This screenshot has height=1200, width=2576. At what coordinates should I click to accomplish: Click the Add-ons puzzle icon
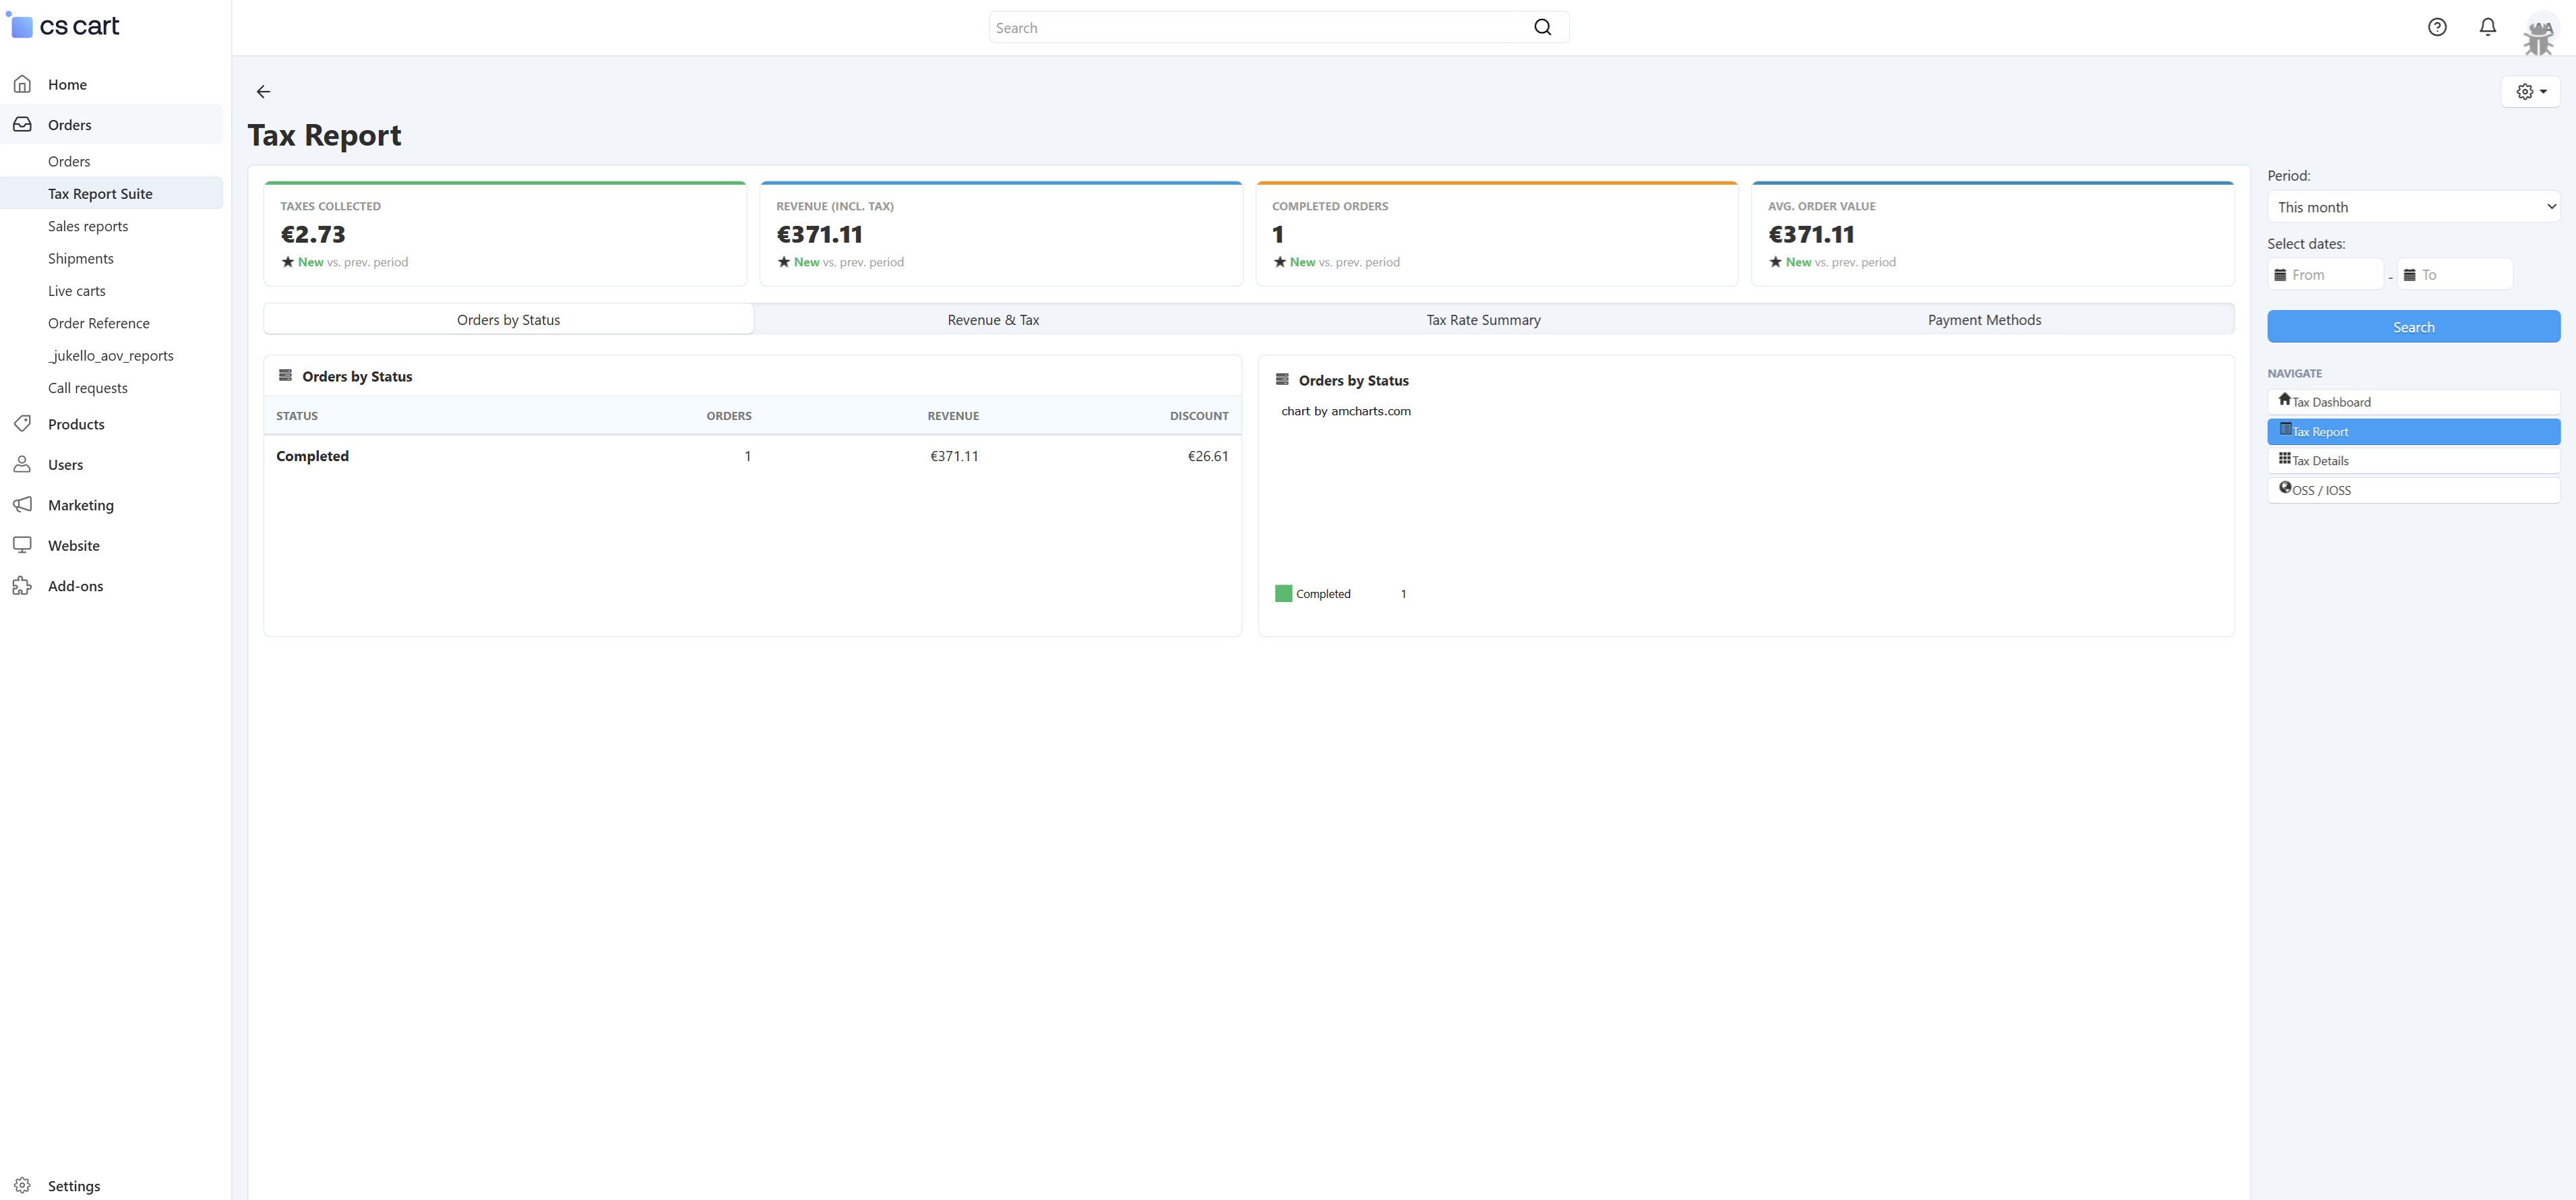point(22,585)
